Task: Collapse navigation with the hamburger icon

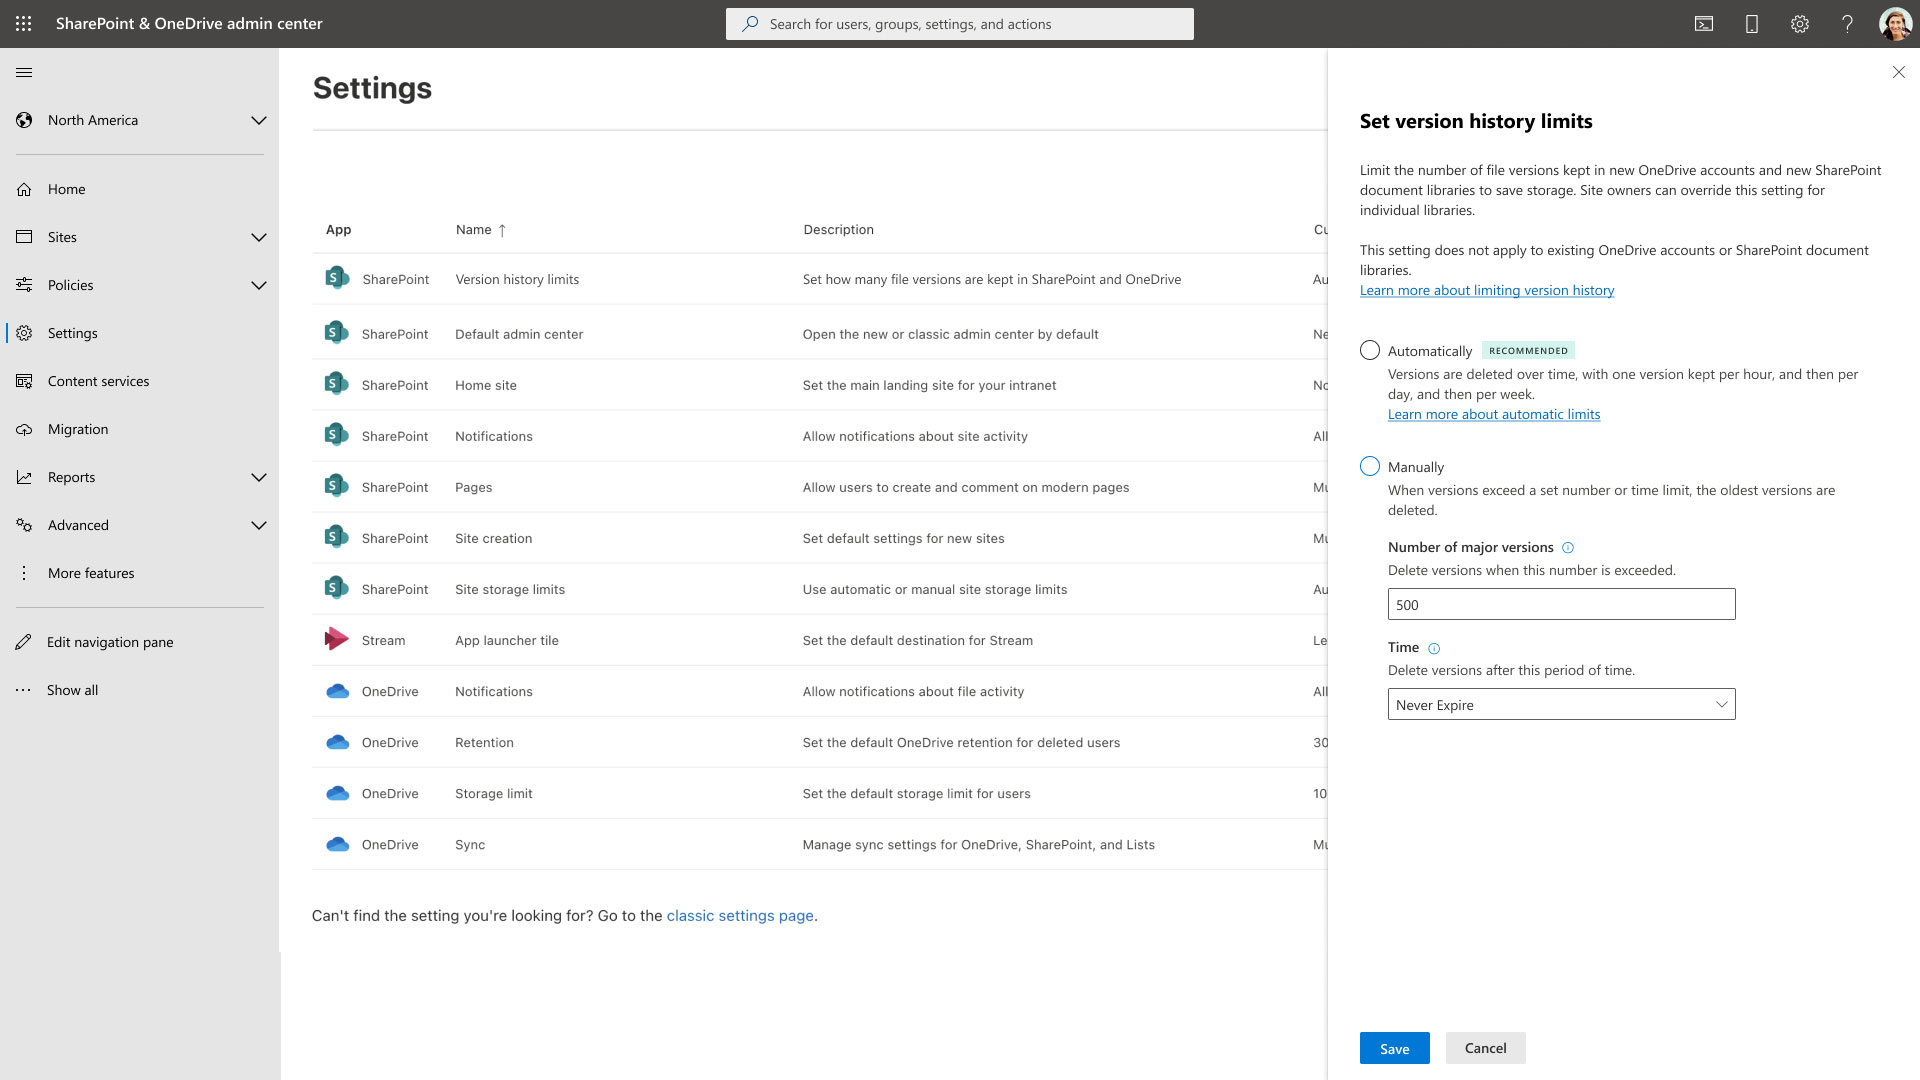Action: pyautogui.click(x=24, y=72)
